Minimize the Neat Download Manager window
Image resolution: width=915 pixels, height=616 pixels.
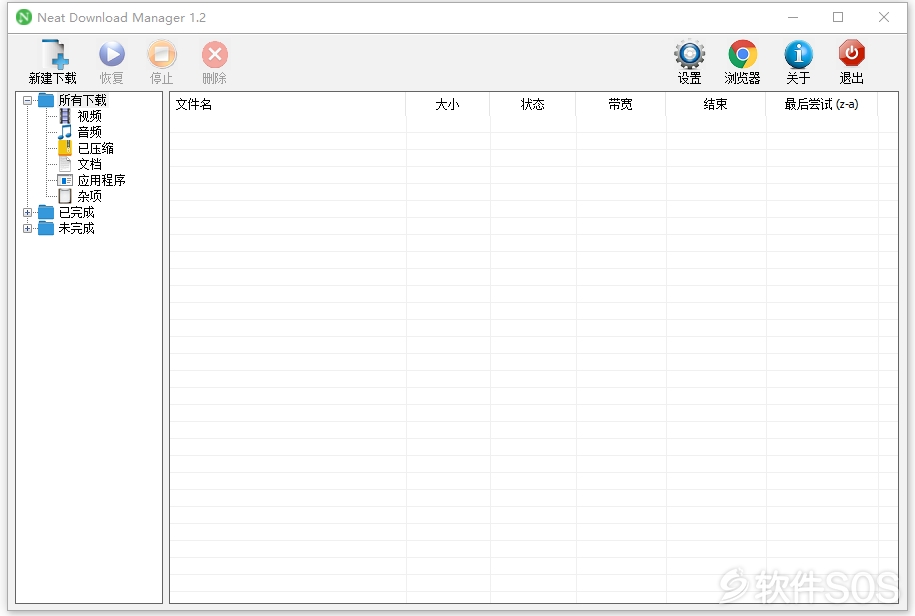[x=792, y=18]
